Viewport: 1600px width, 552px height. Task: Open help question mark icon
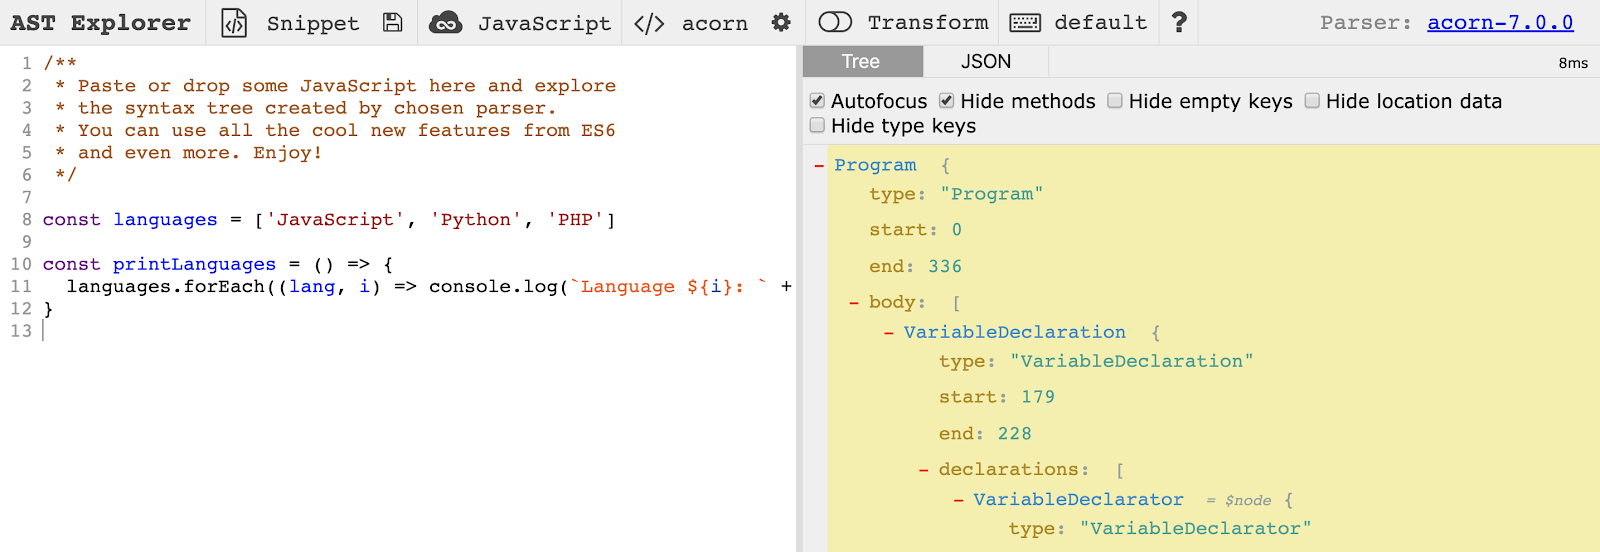(1179, 22)
